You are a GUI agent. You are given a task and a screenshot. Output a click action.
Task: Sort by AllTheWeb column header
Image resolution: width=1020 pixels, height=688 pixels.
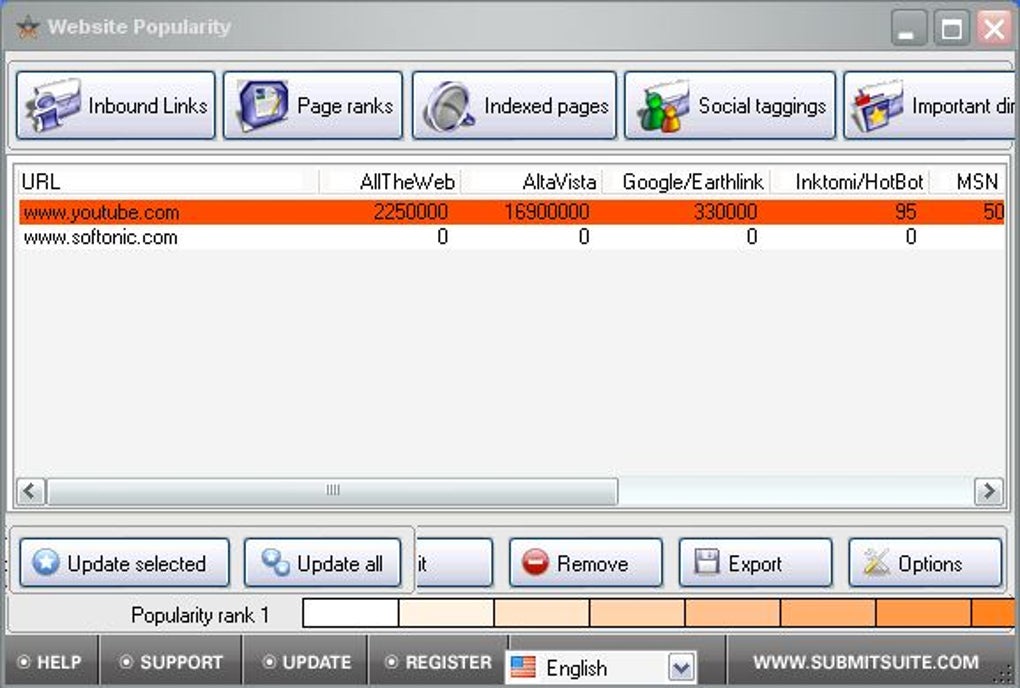(390, 181)
